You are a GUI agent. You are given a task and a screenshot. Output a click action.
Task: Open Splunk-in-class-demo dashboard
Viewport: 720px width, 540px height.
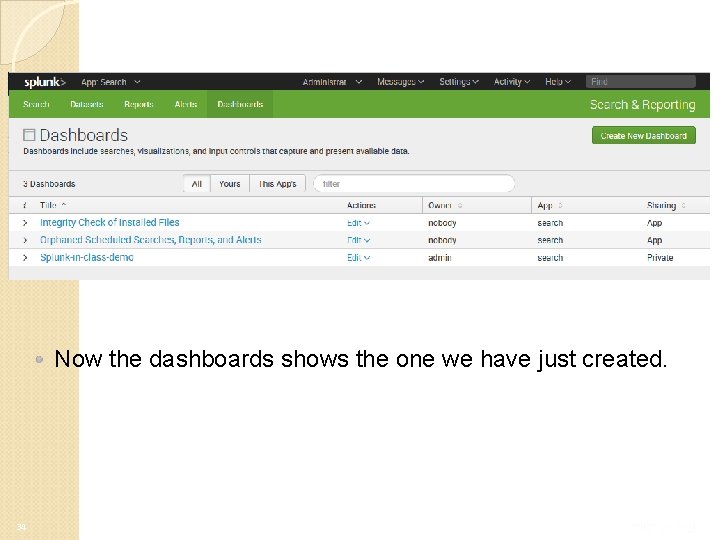pyautogui.click(x=86, y=257)
